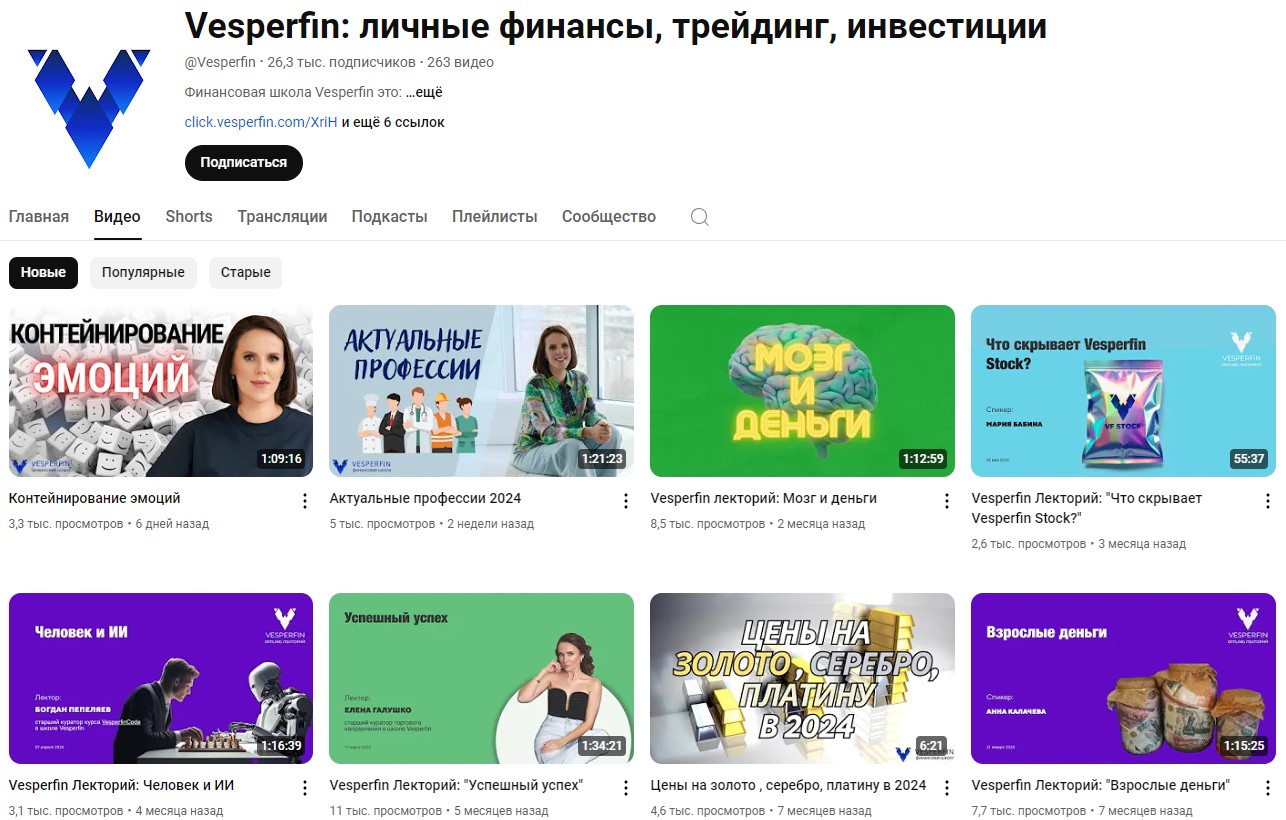Open three-dot menu for Человек и ИИ video
1286x820 pixels.
(305, 789)
